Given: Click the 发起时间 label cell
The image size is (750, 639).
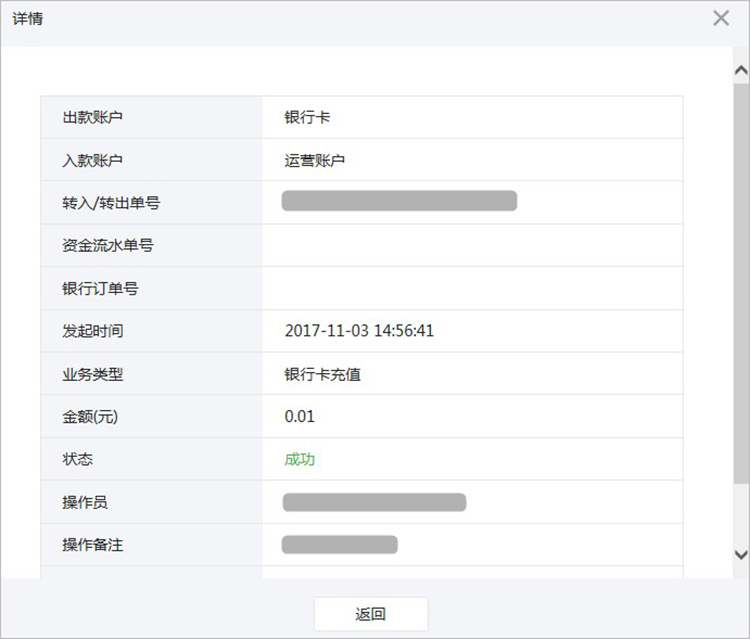Looking at the screenshot, I should pyautogui.click(x=152, y=331).
